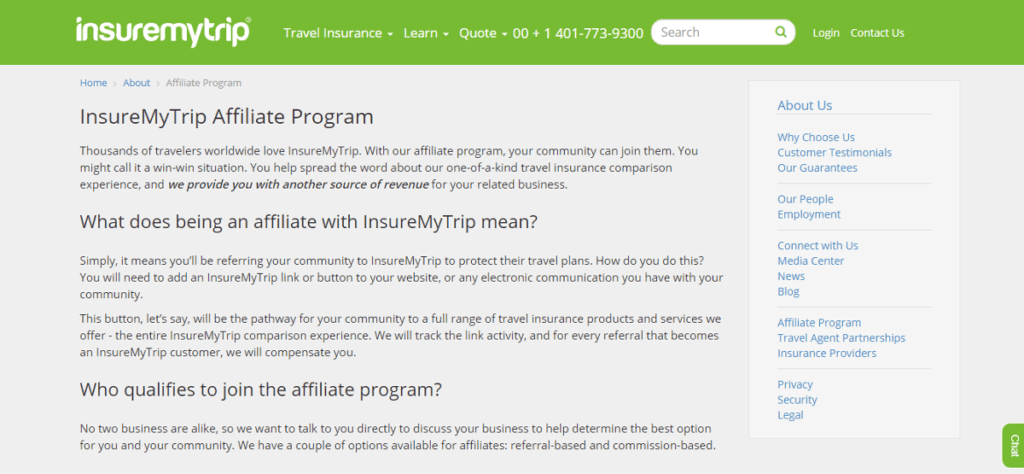Open the Learn dropdown menu
Viewport: 1024px width, 474px height.
coord(426,33)
